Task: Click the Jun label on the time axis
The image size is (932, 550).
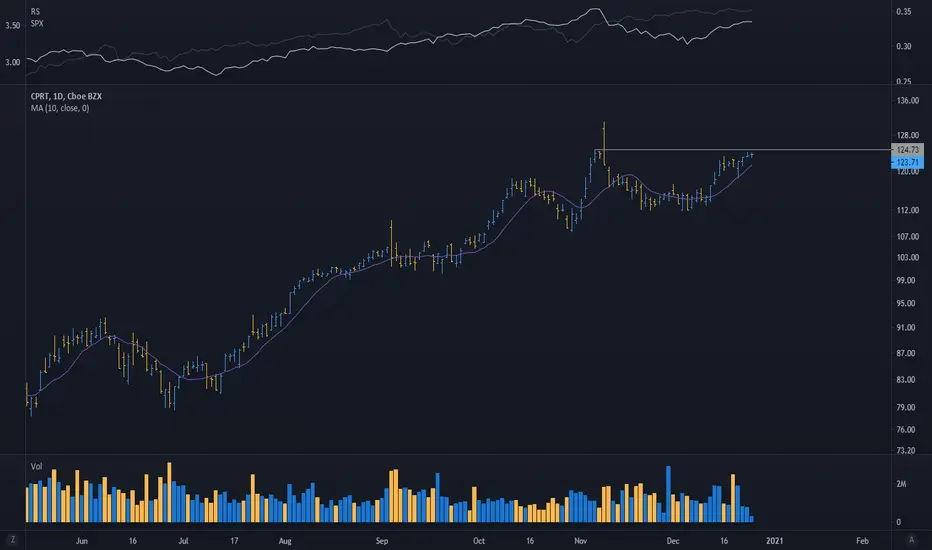Action: [x=81, y=541]
